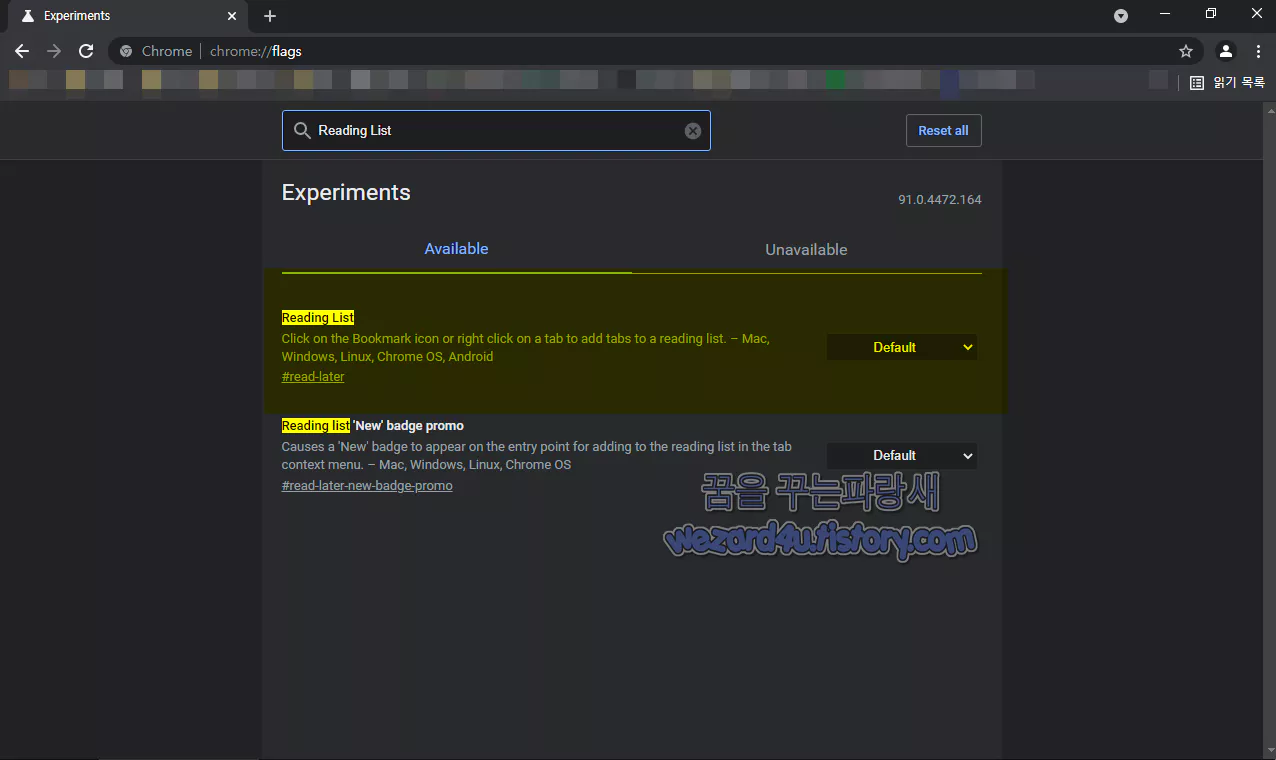Clear the Reading List search text
1276x760 pixels.
[x=693, y=131]
